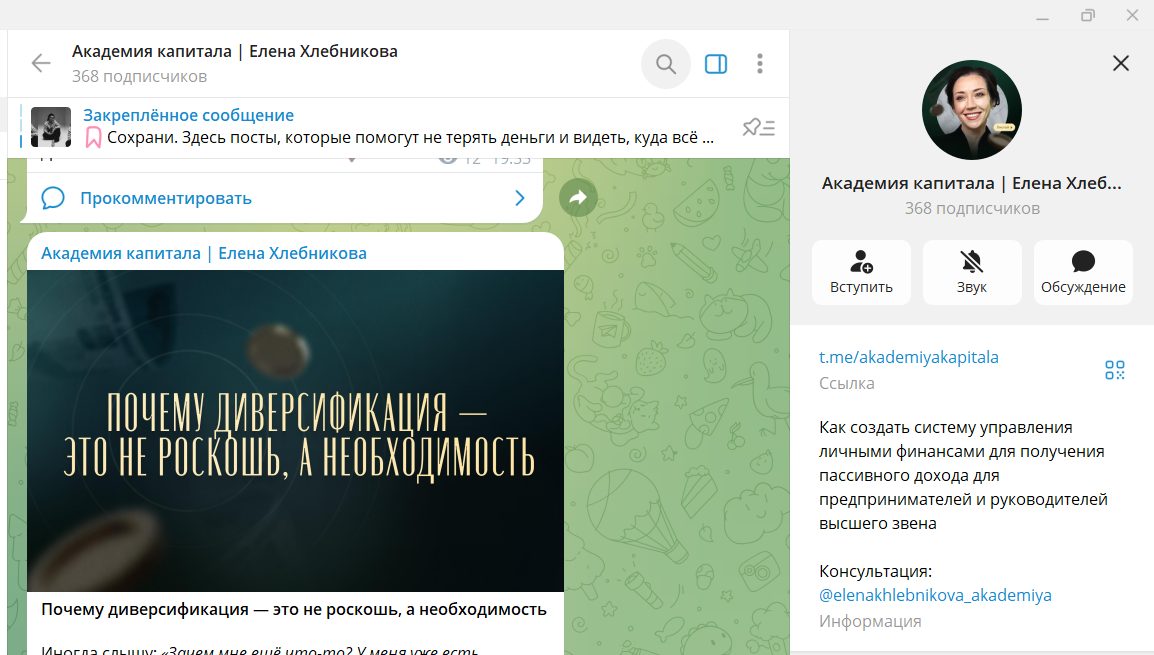Viewport: 1154px width, 655px height.
Task: Copy the t.me/akademiyakapitala link
Action: click(x=908, y=358)
